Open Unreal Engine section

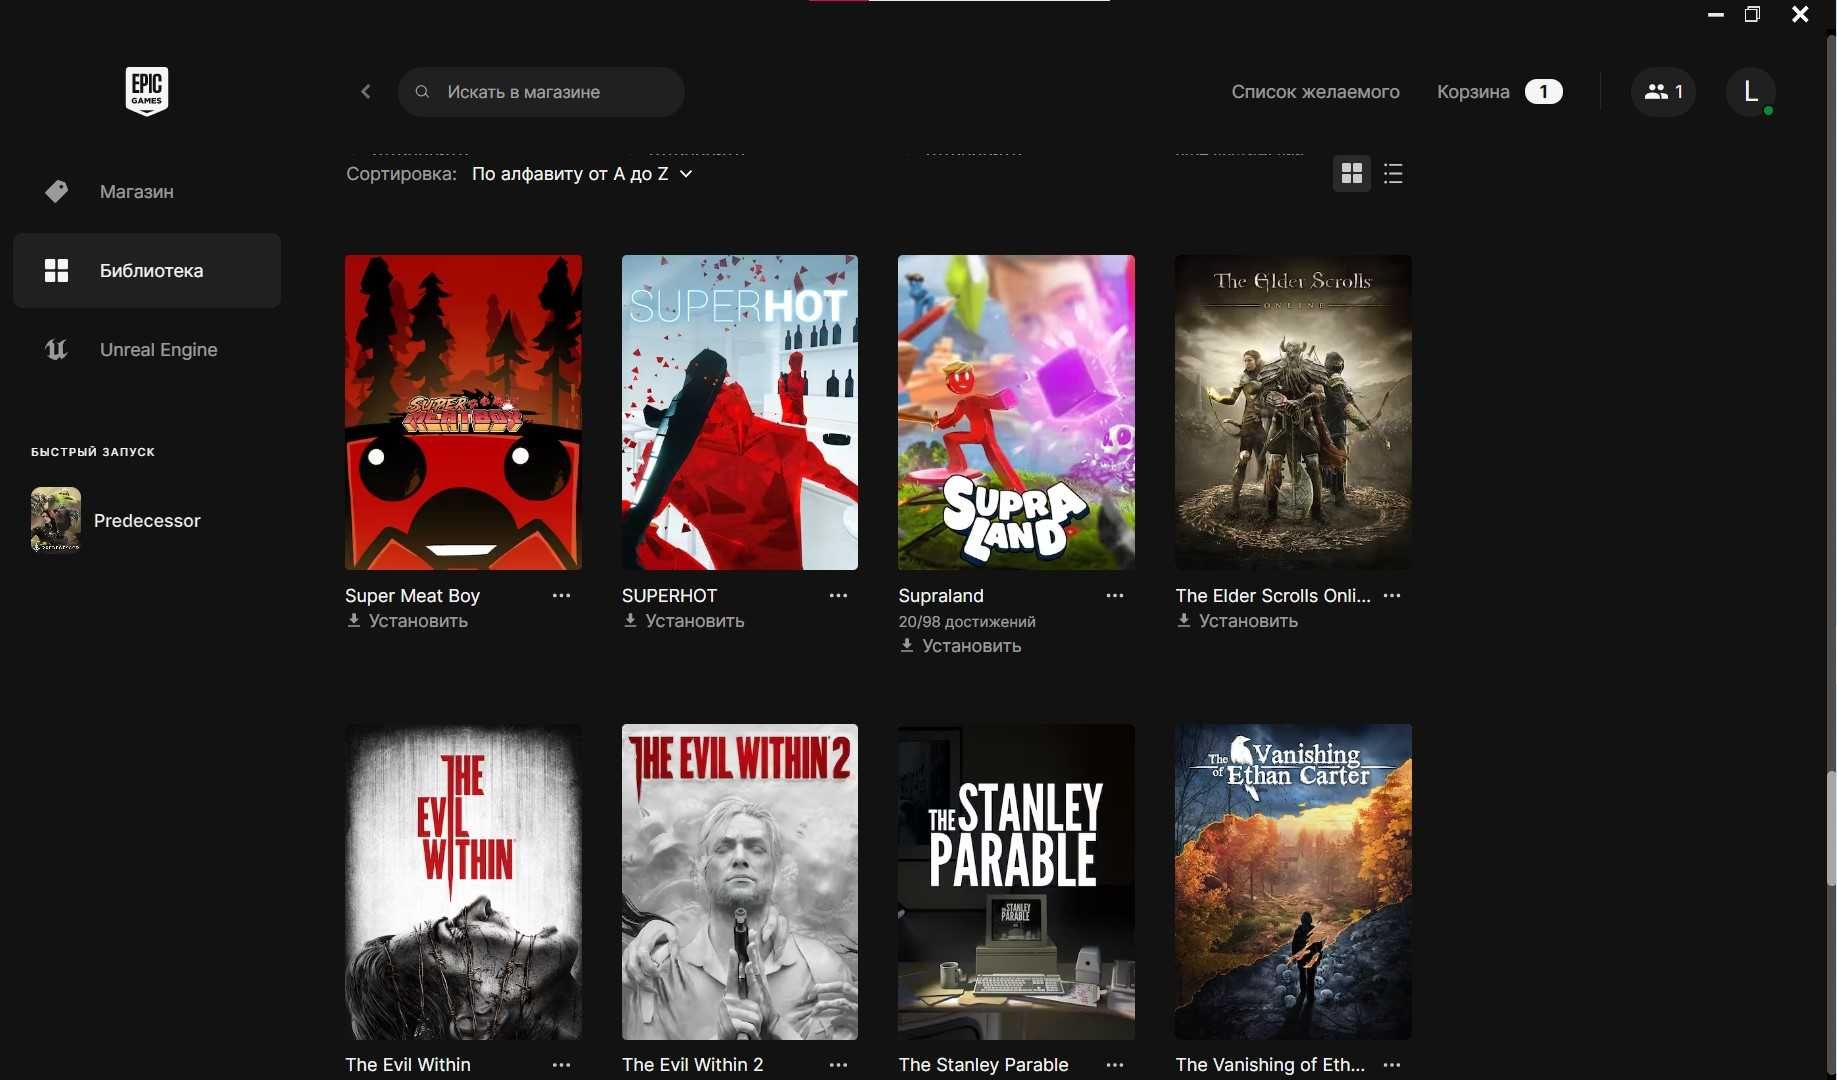[147, 349]
